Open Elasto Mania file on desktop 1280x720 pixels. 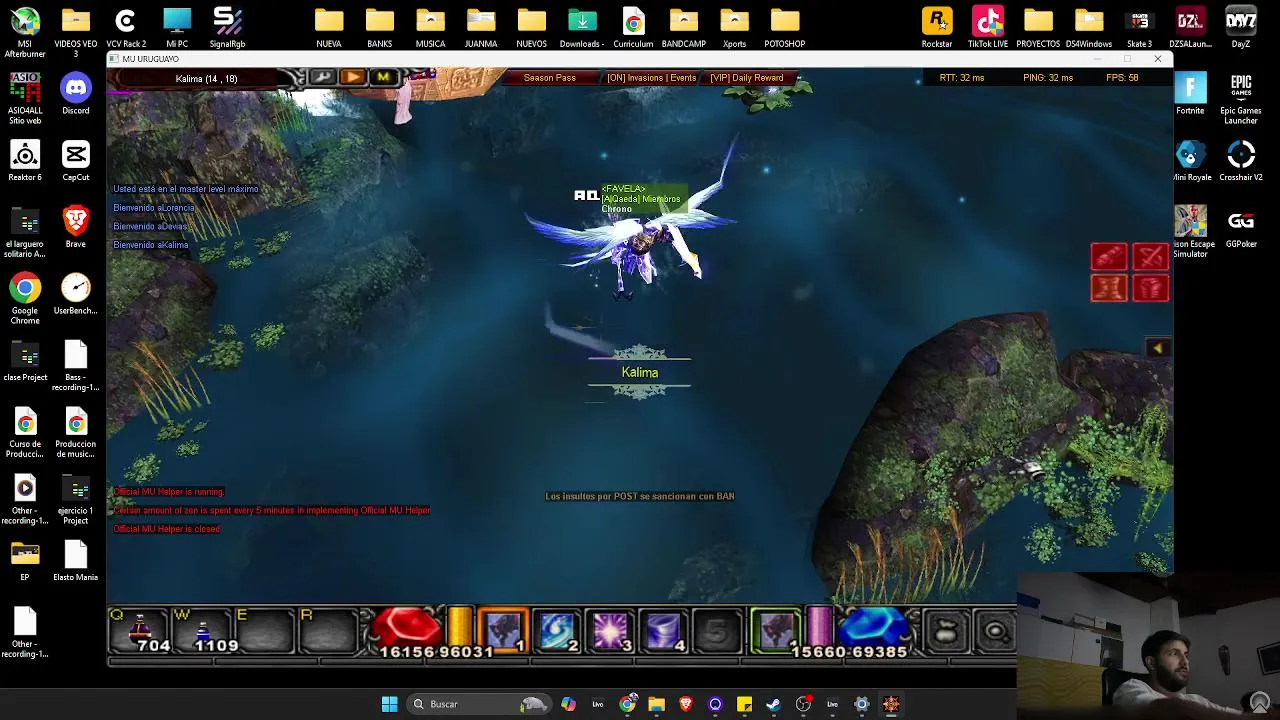tap(76, 561)
